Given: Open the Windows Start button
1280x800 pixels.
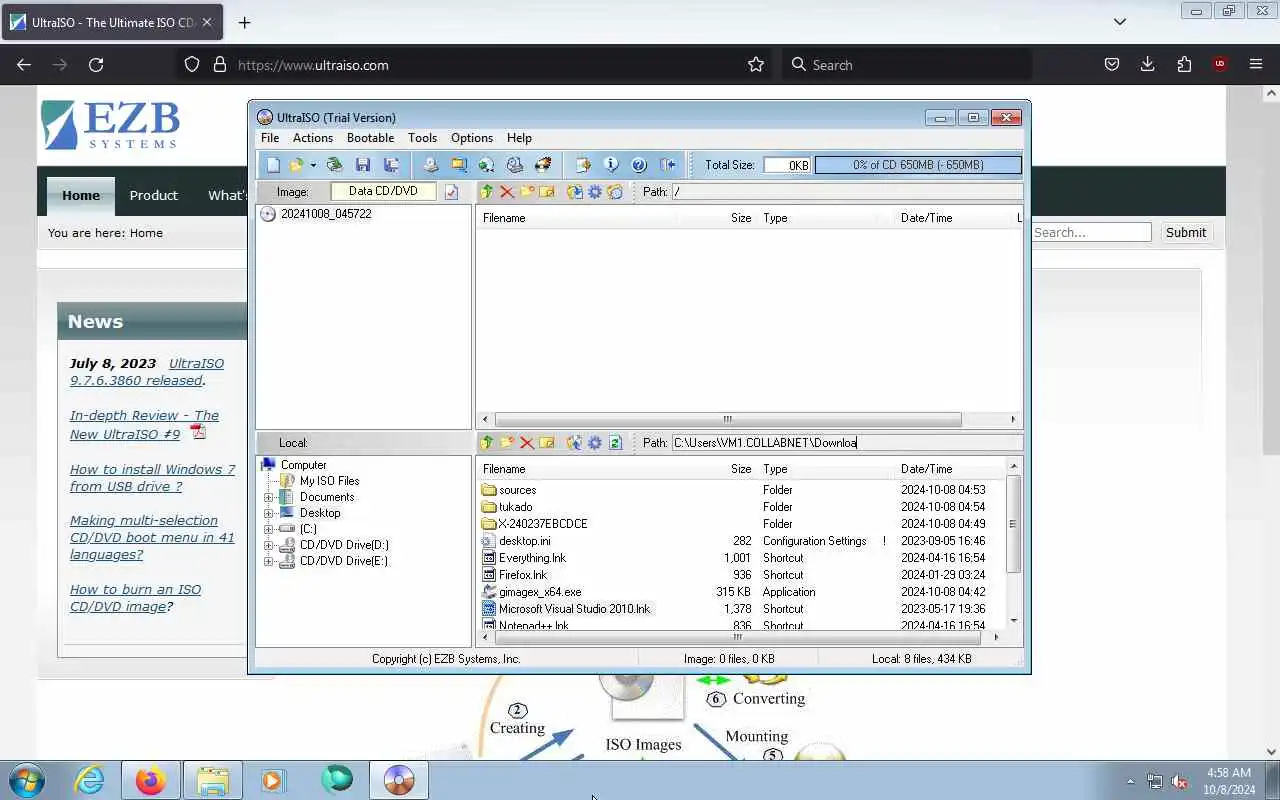Looking at the screenshot, I should coord(27,780).
